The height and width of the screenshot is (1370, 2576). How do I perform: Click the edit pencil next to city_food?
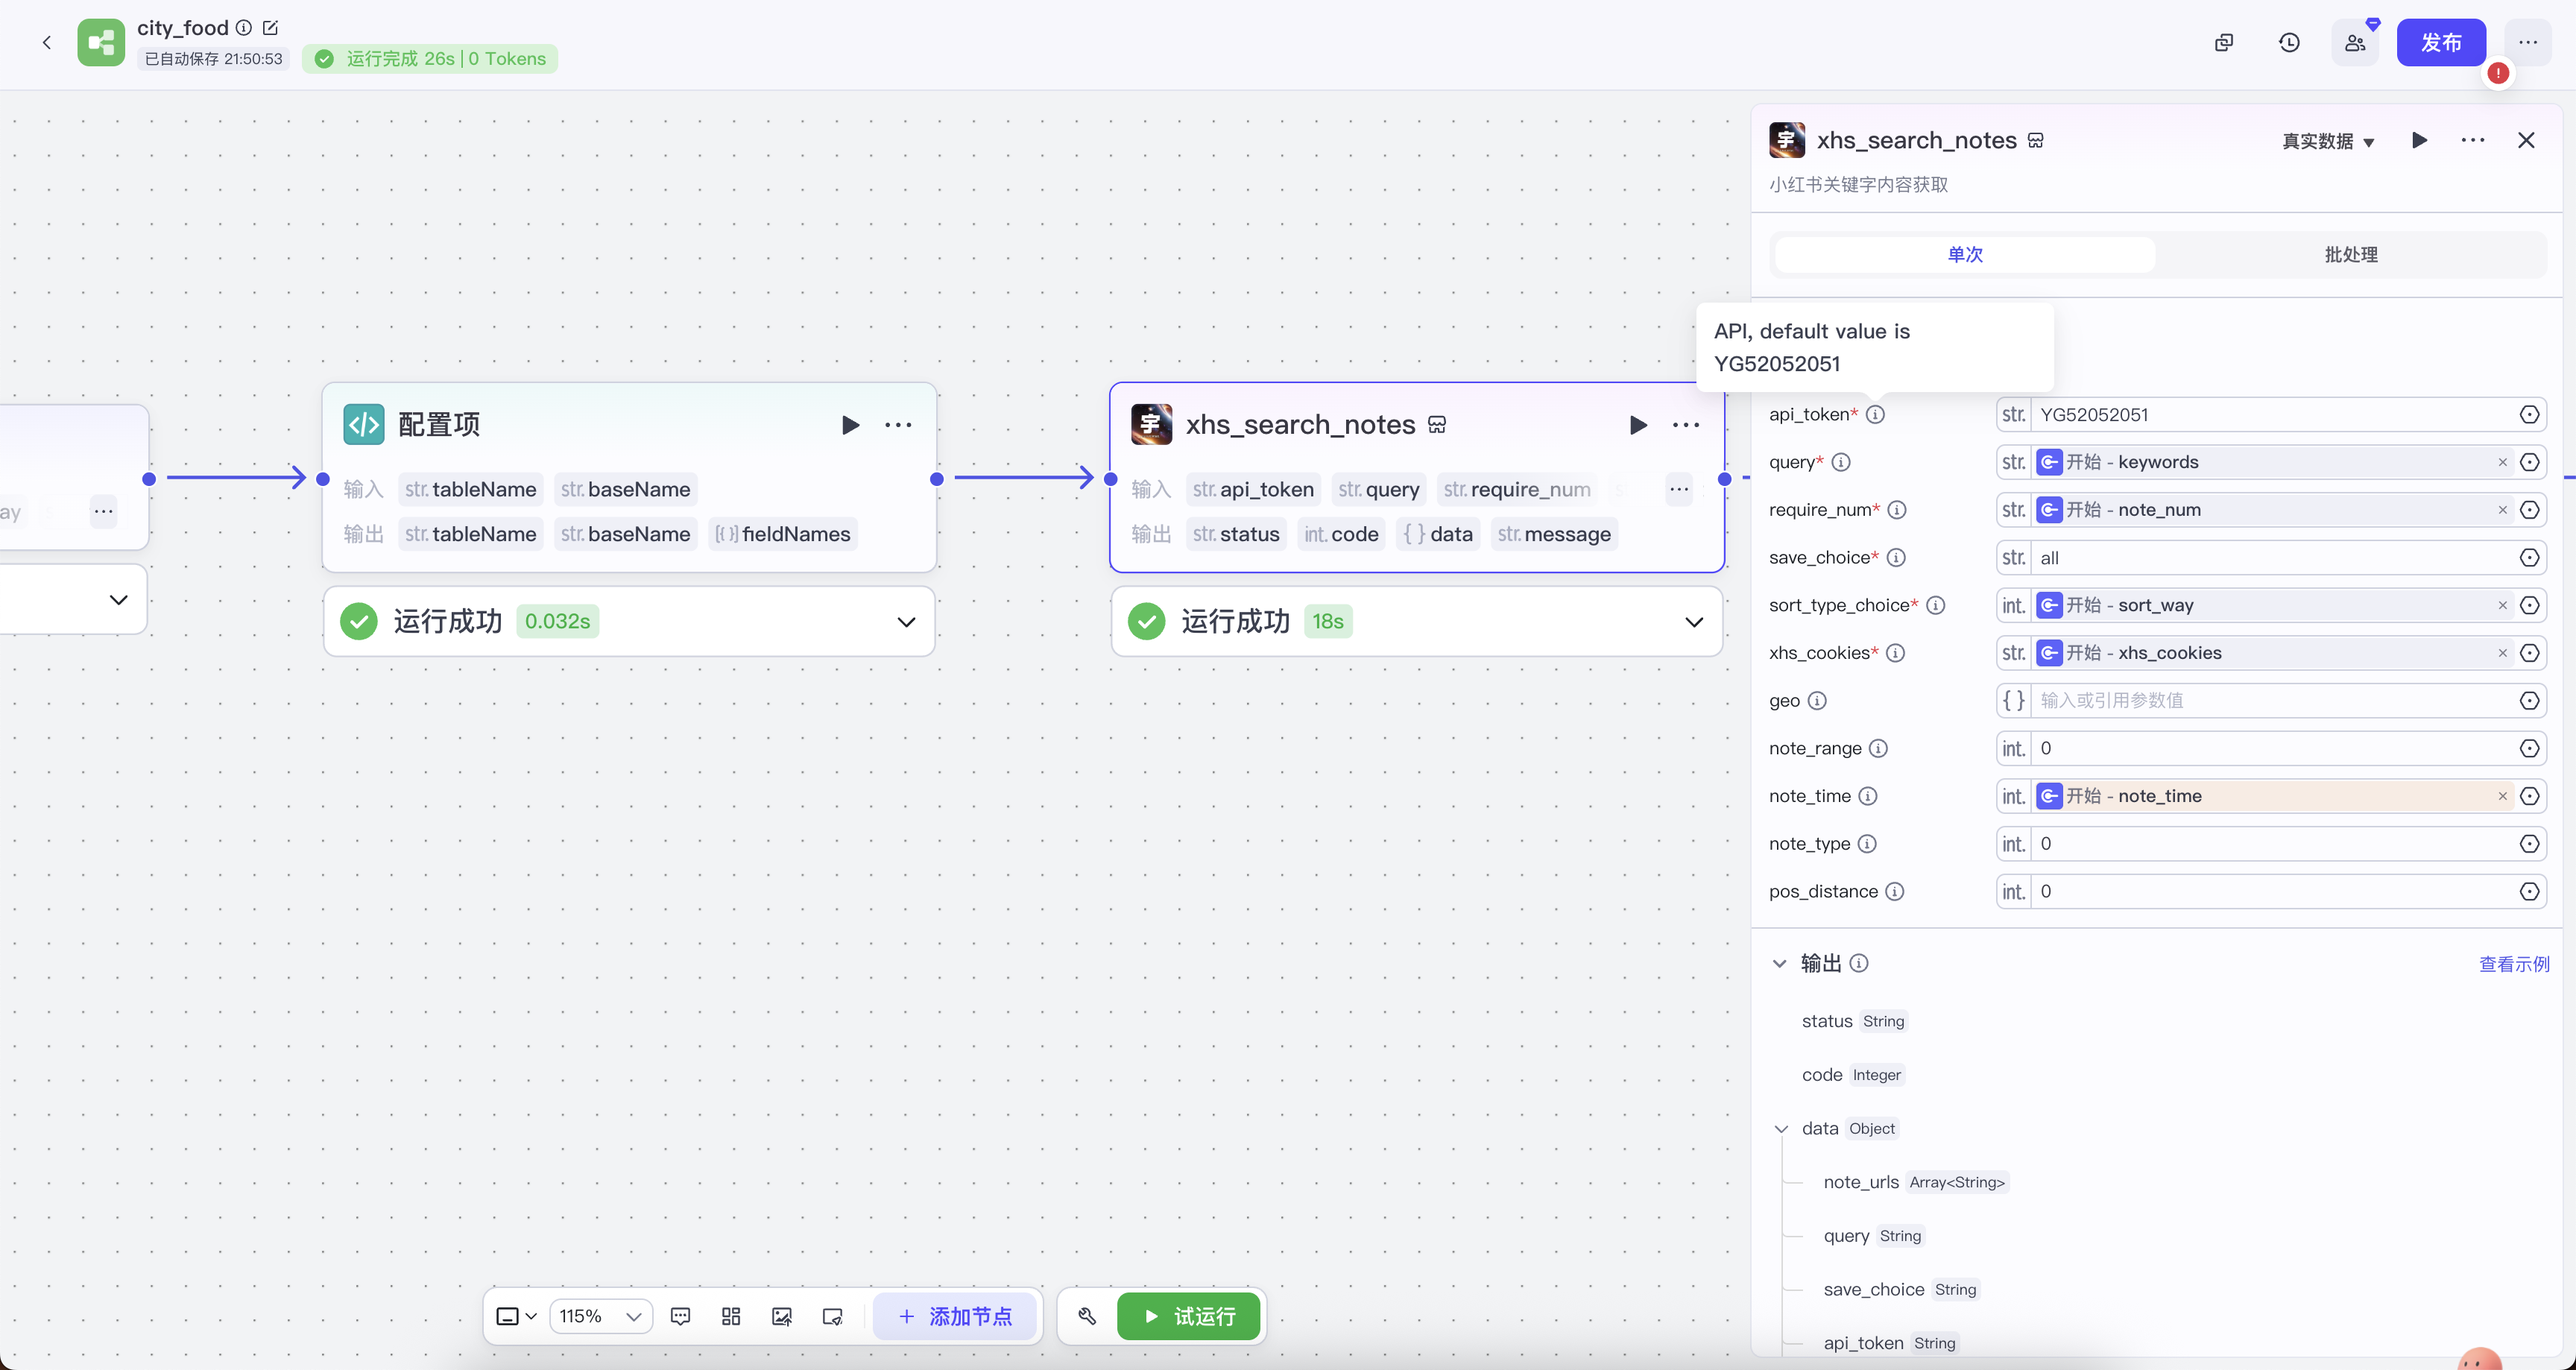pos(270,28)
